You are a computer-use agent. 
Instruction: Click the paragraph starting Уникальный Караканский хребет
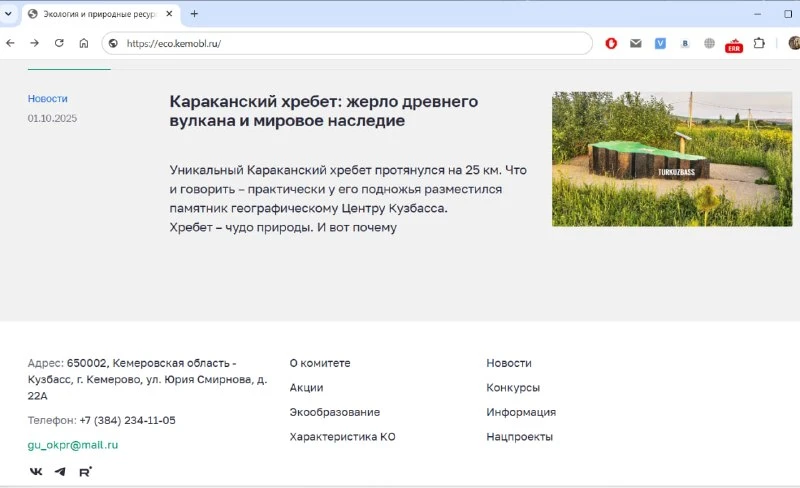coord(348,199)
